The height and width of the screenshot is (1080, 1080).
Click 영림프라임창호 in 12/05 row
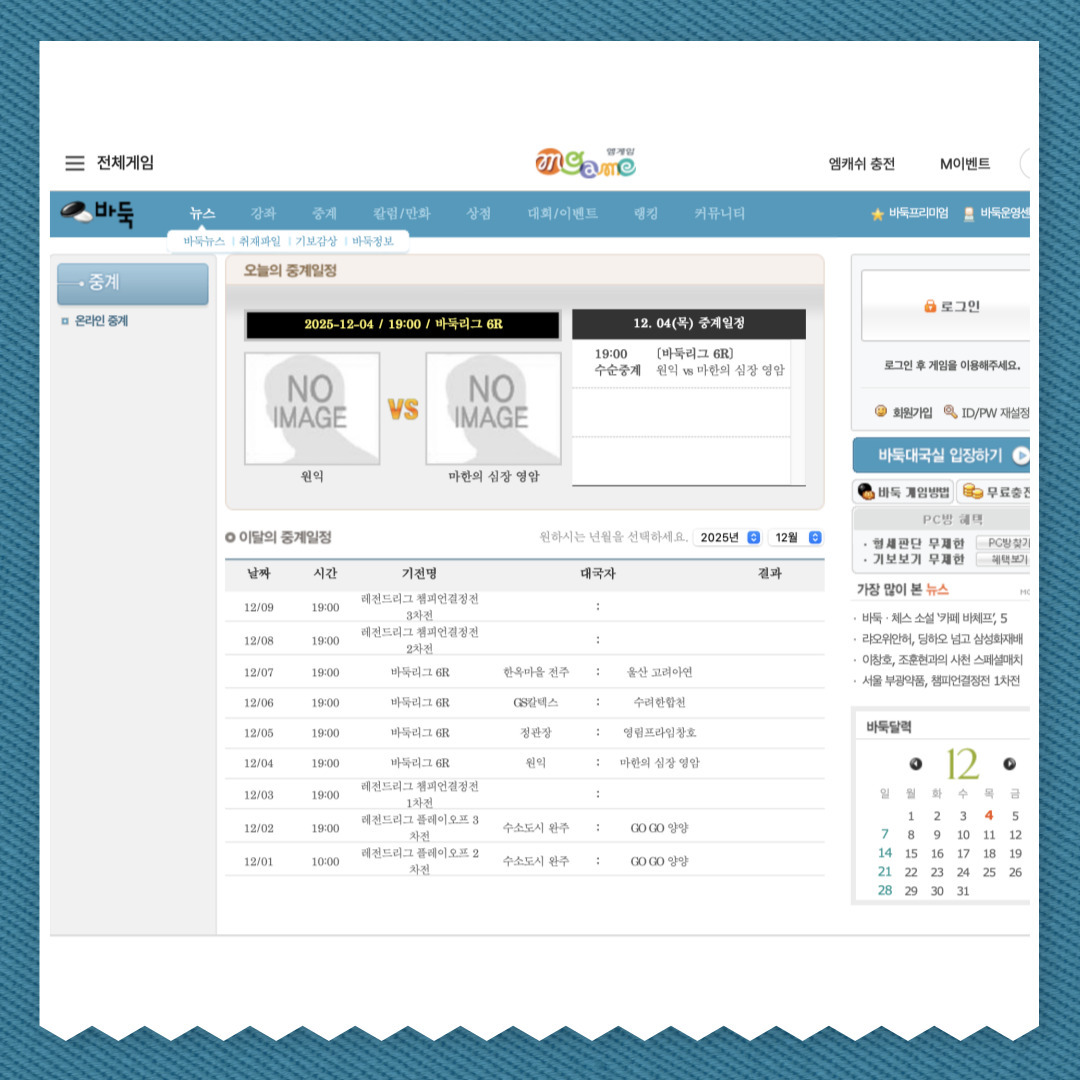[659, 733]
